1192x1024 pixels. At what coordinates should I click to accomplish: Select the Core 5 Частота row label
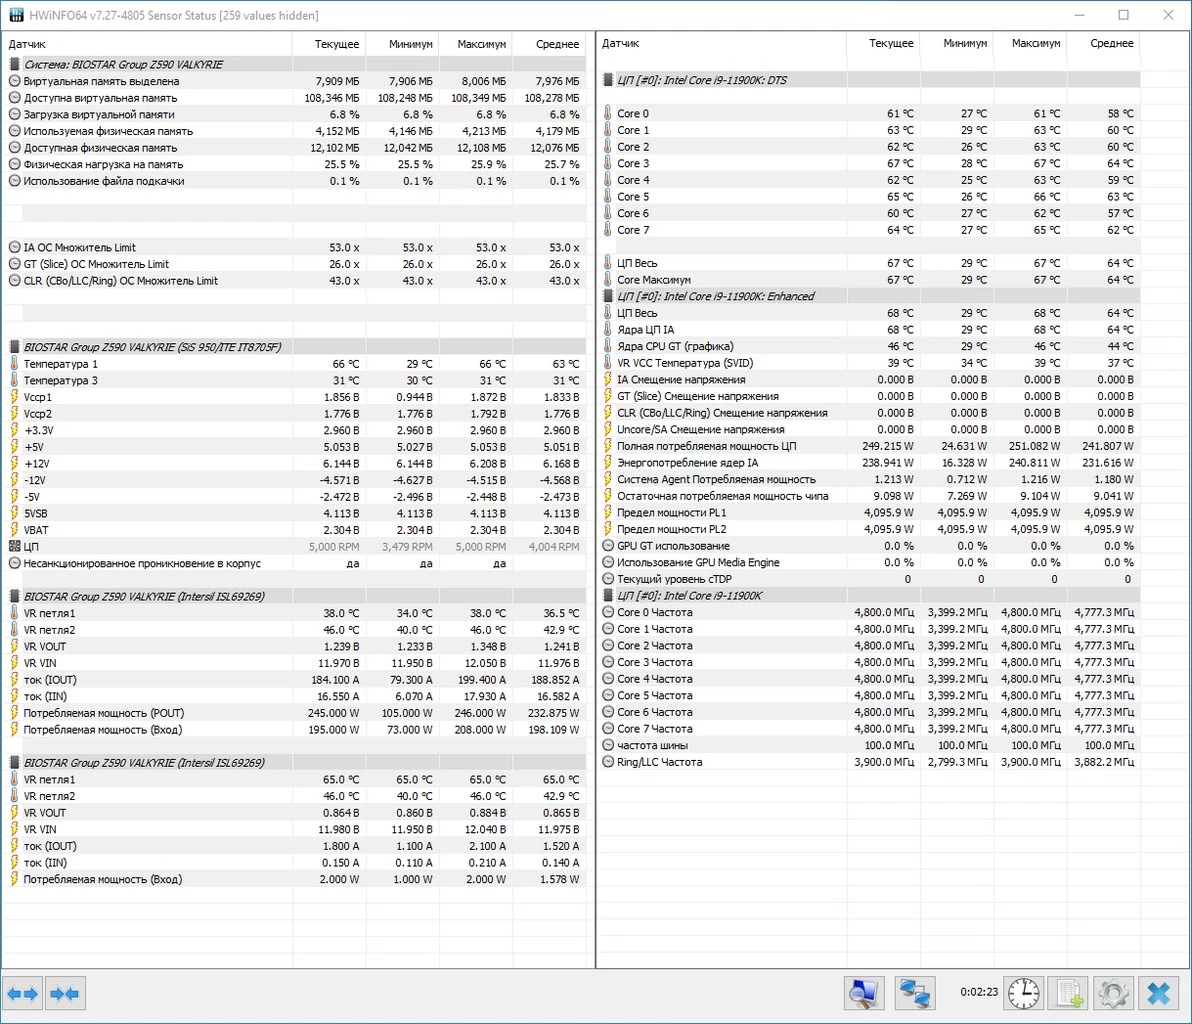pyautogui.click(x=655, y=696)
